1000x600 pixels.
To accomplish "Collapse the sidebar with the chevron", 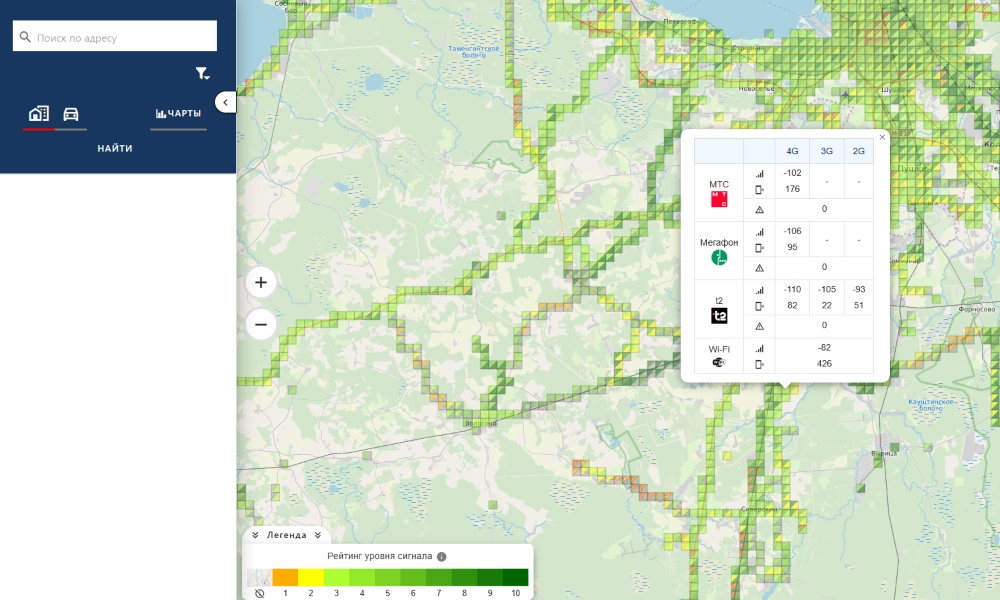I will 225,102.
